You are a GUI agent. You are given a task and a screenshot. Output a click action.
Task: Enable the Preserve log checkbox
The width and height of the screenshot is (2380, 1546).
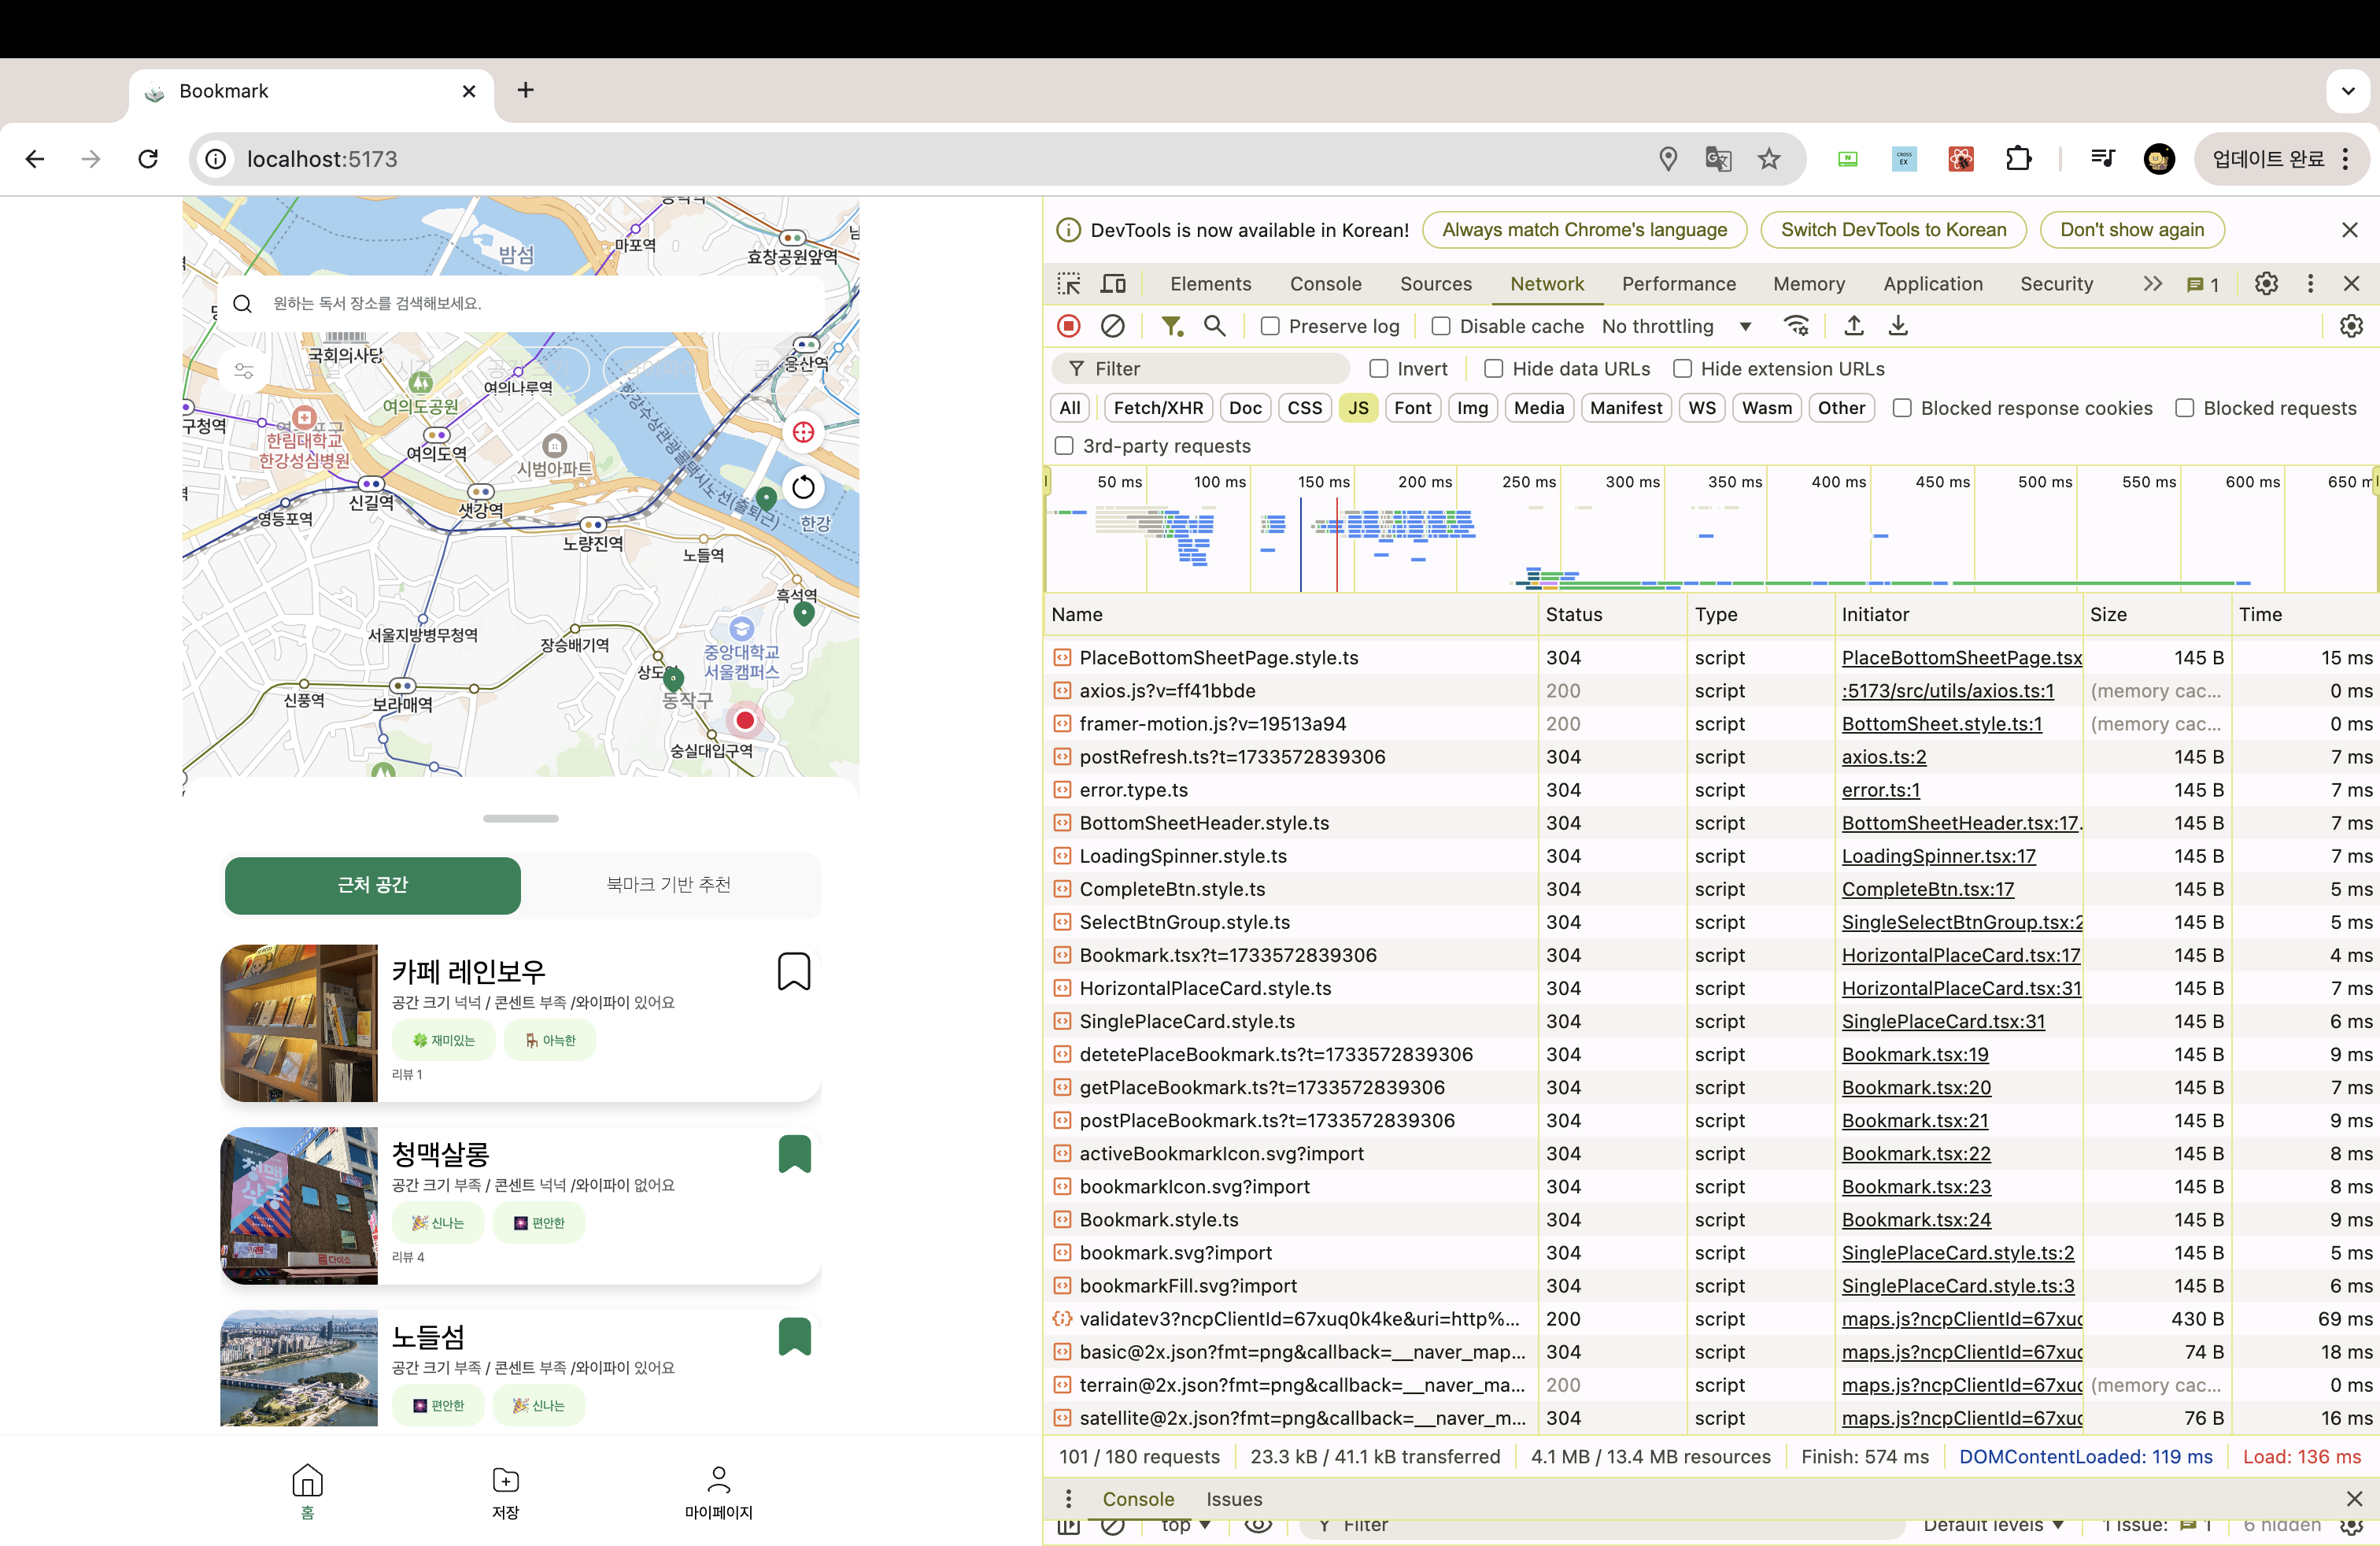pos(1270,326)
